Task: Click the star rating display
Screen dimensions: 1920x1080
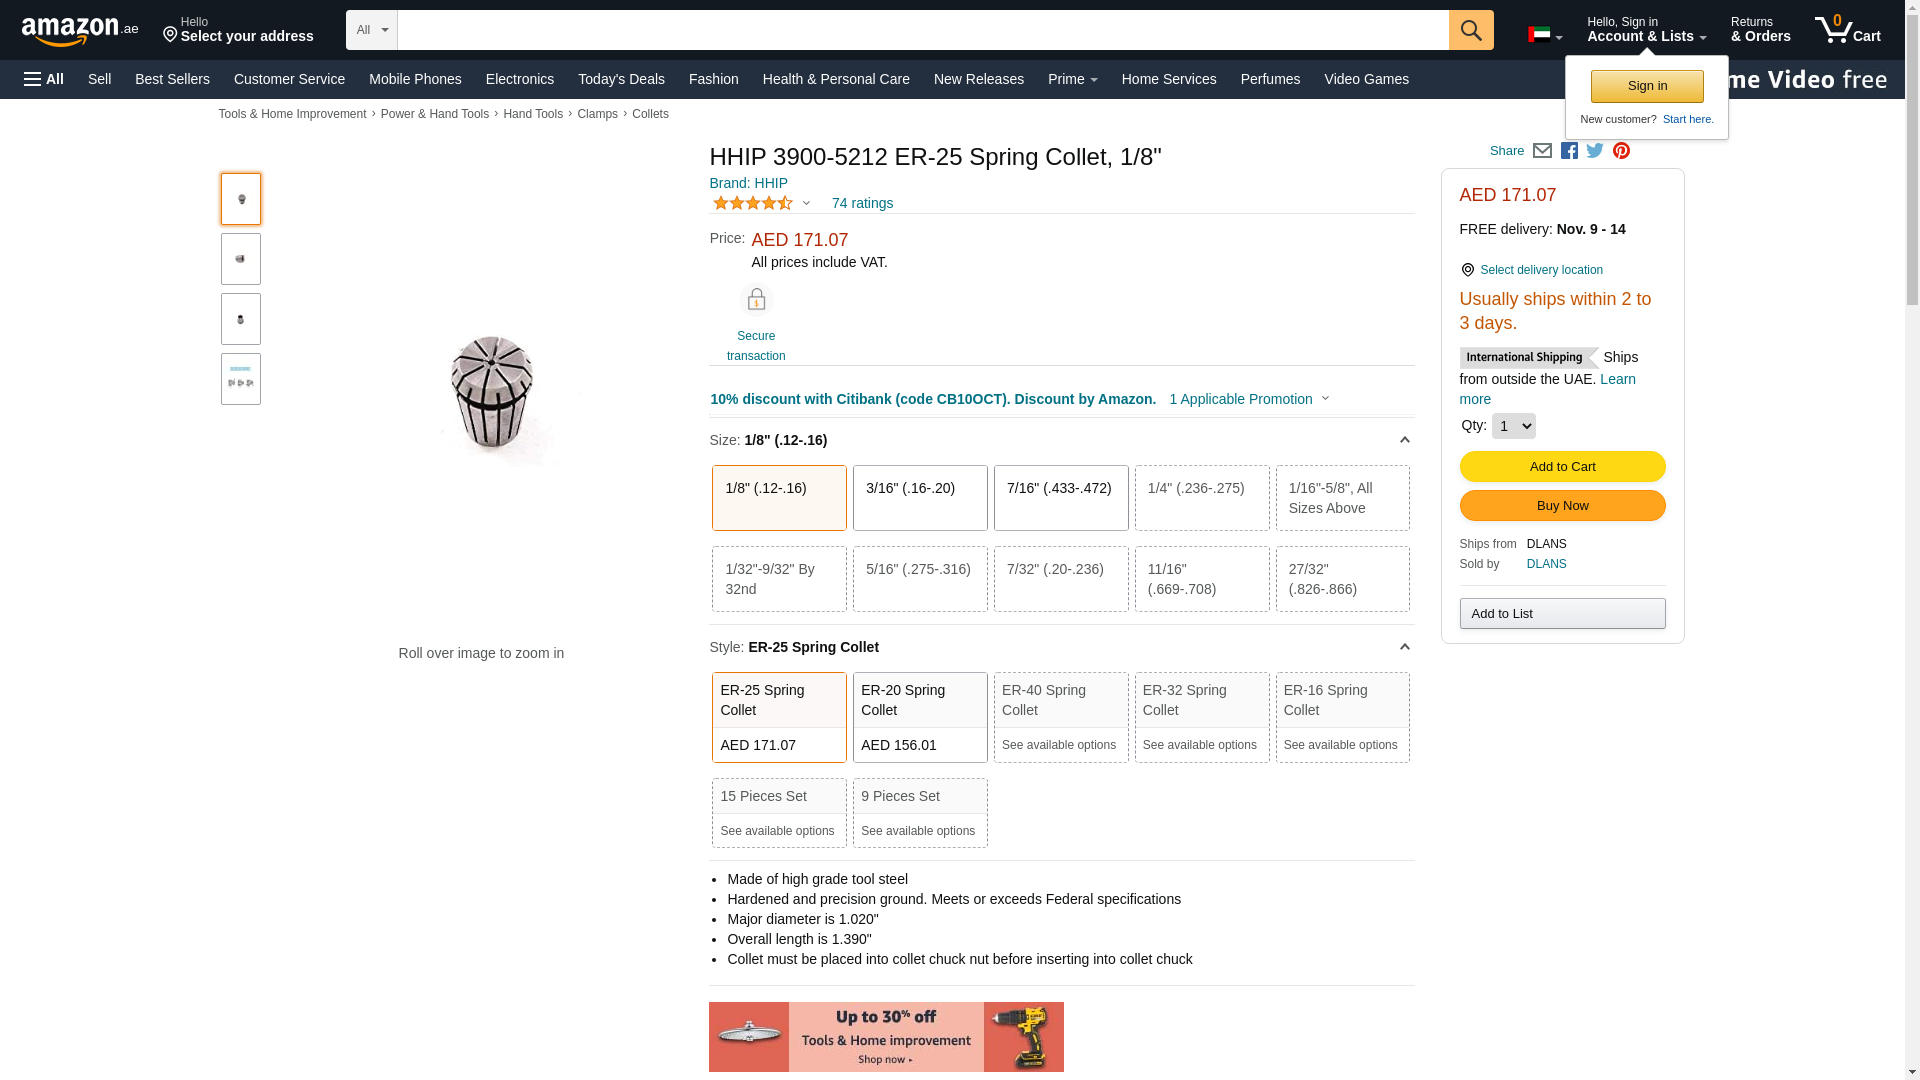Action: 753,203
